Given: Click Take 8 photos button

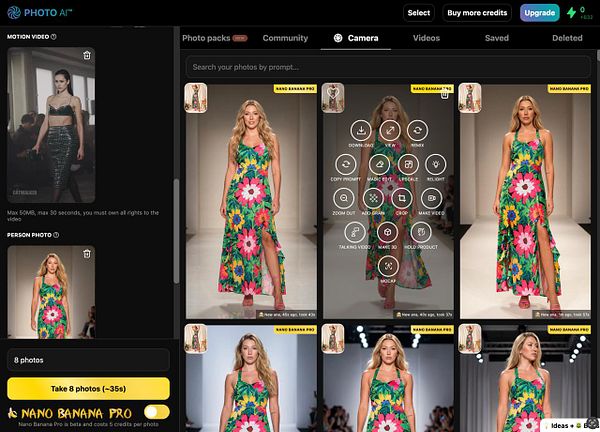Looking at the screenshot, I should (88, 389).
